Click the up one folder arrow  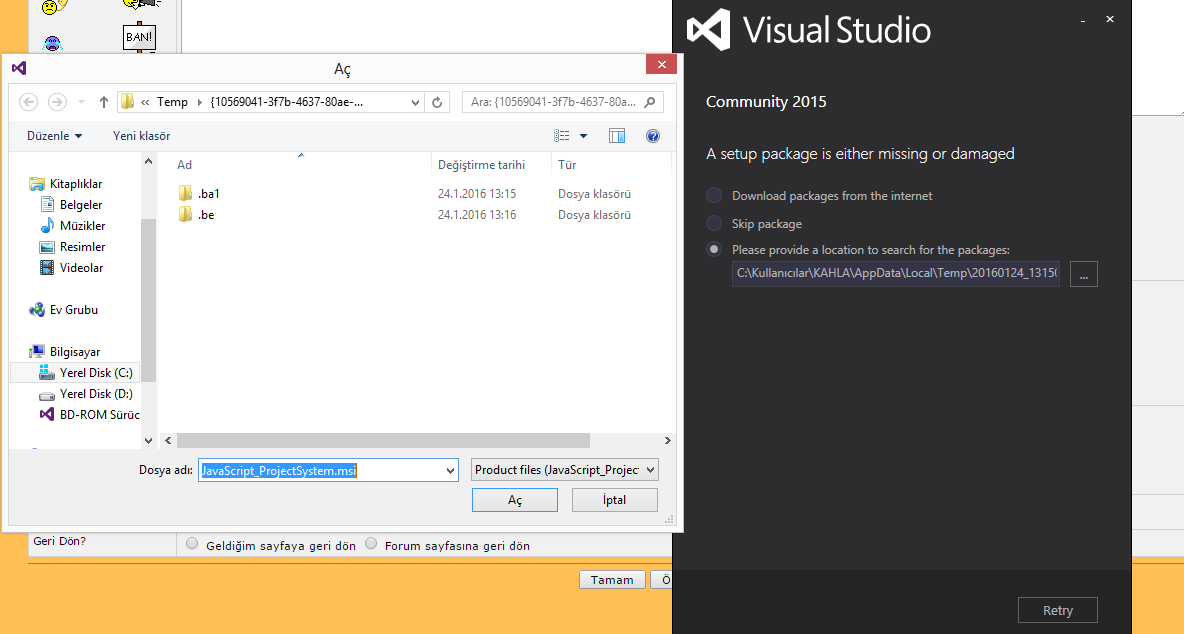[x=104, y=102]
